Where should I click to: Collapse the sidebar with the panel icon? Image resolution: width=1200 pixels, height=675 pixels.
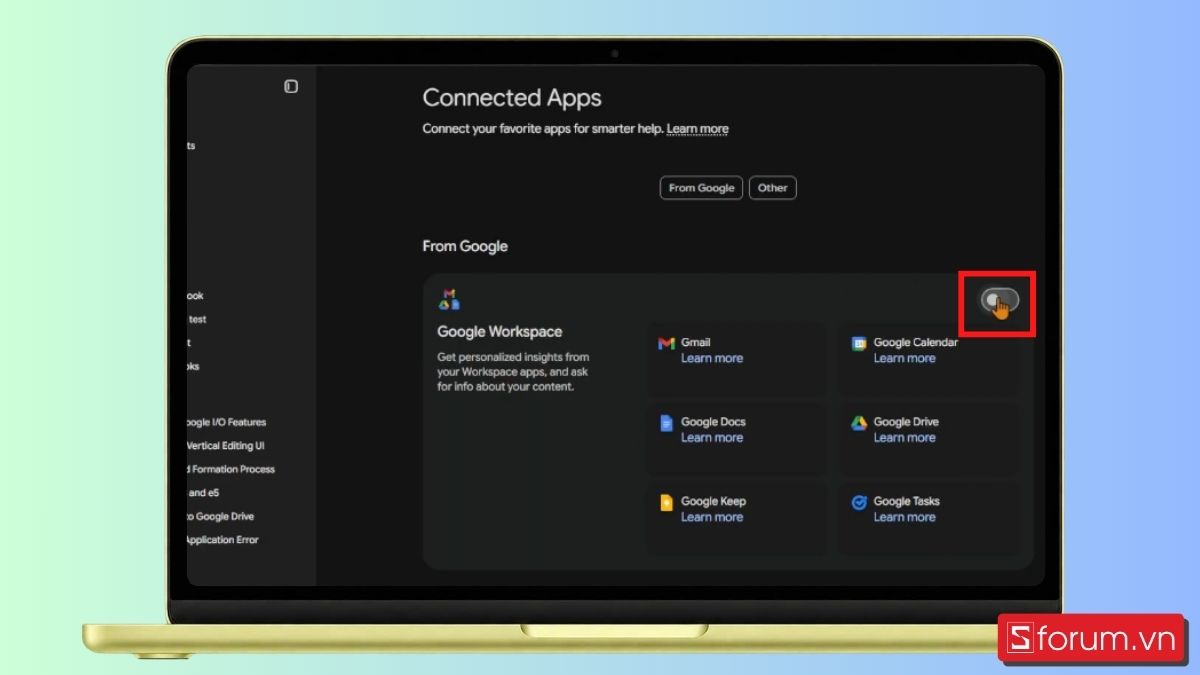tap(291, 87)
